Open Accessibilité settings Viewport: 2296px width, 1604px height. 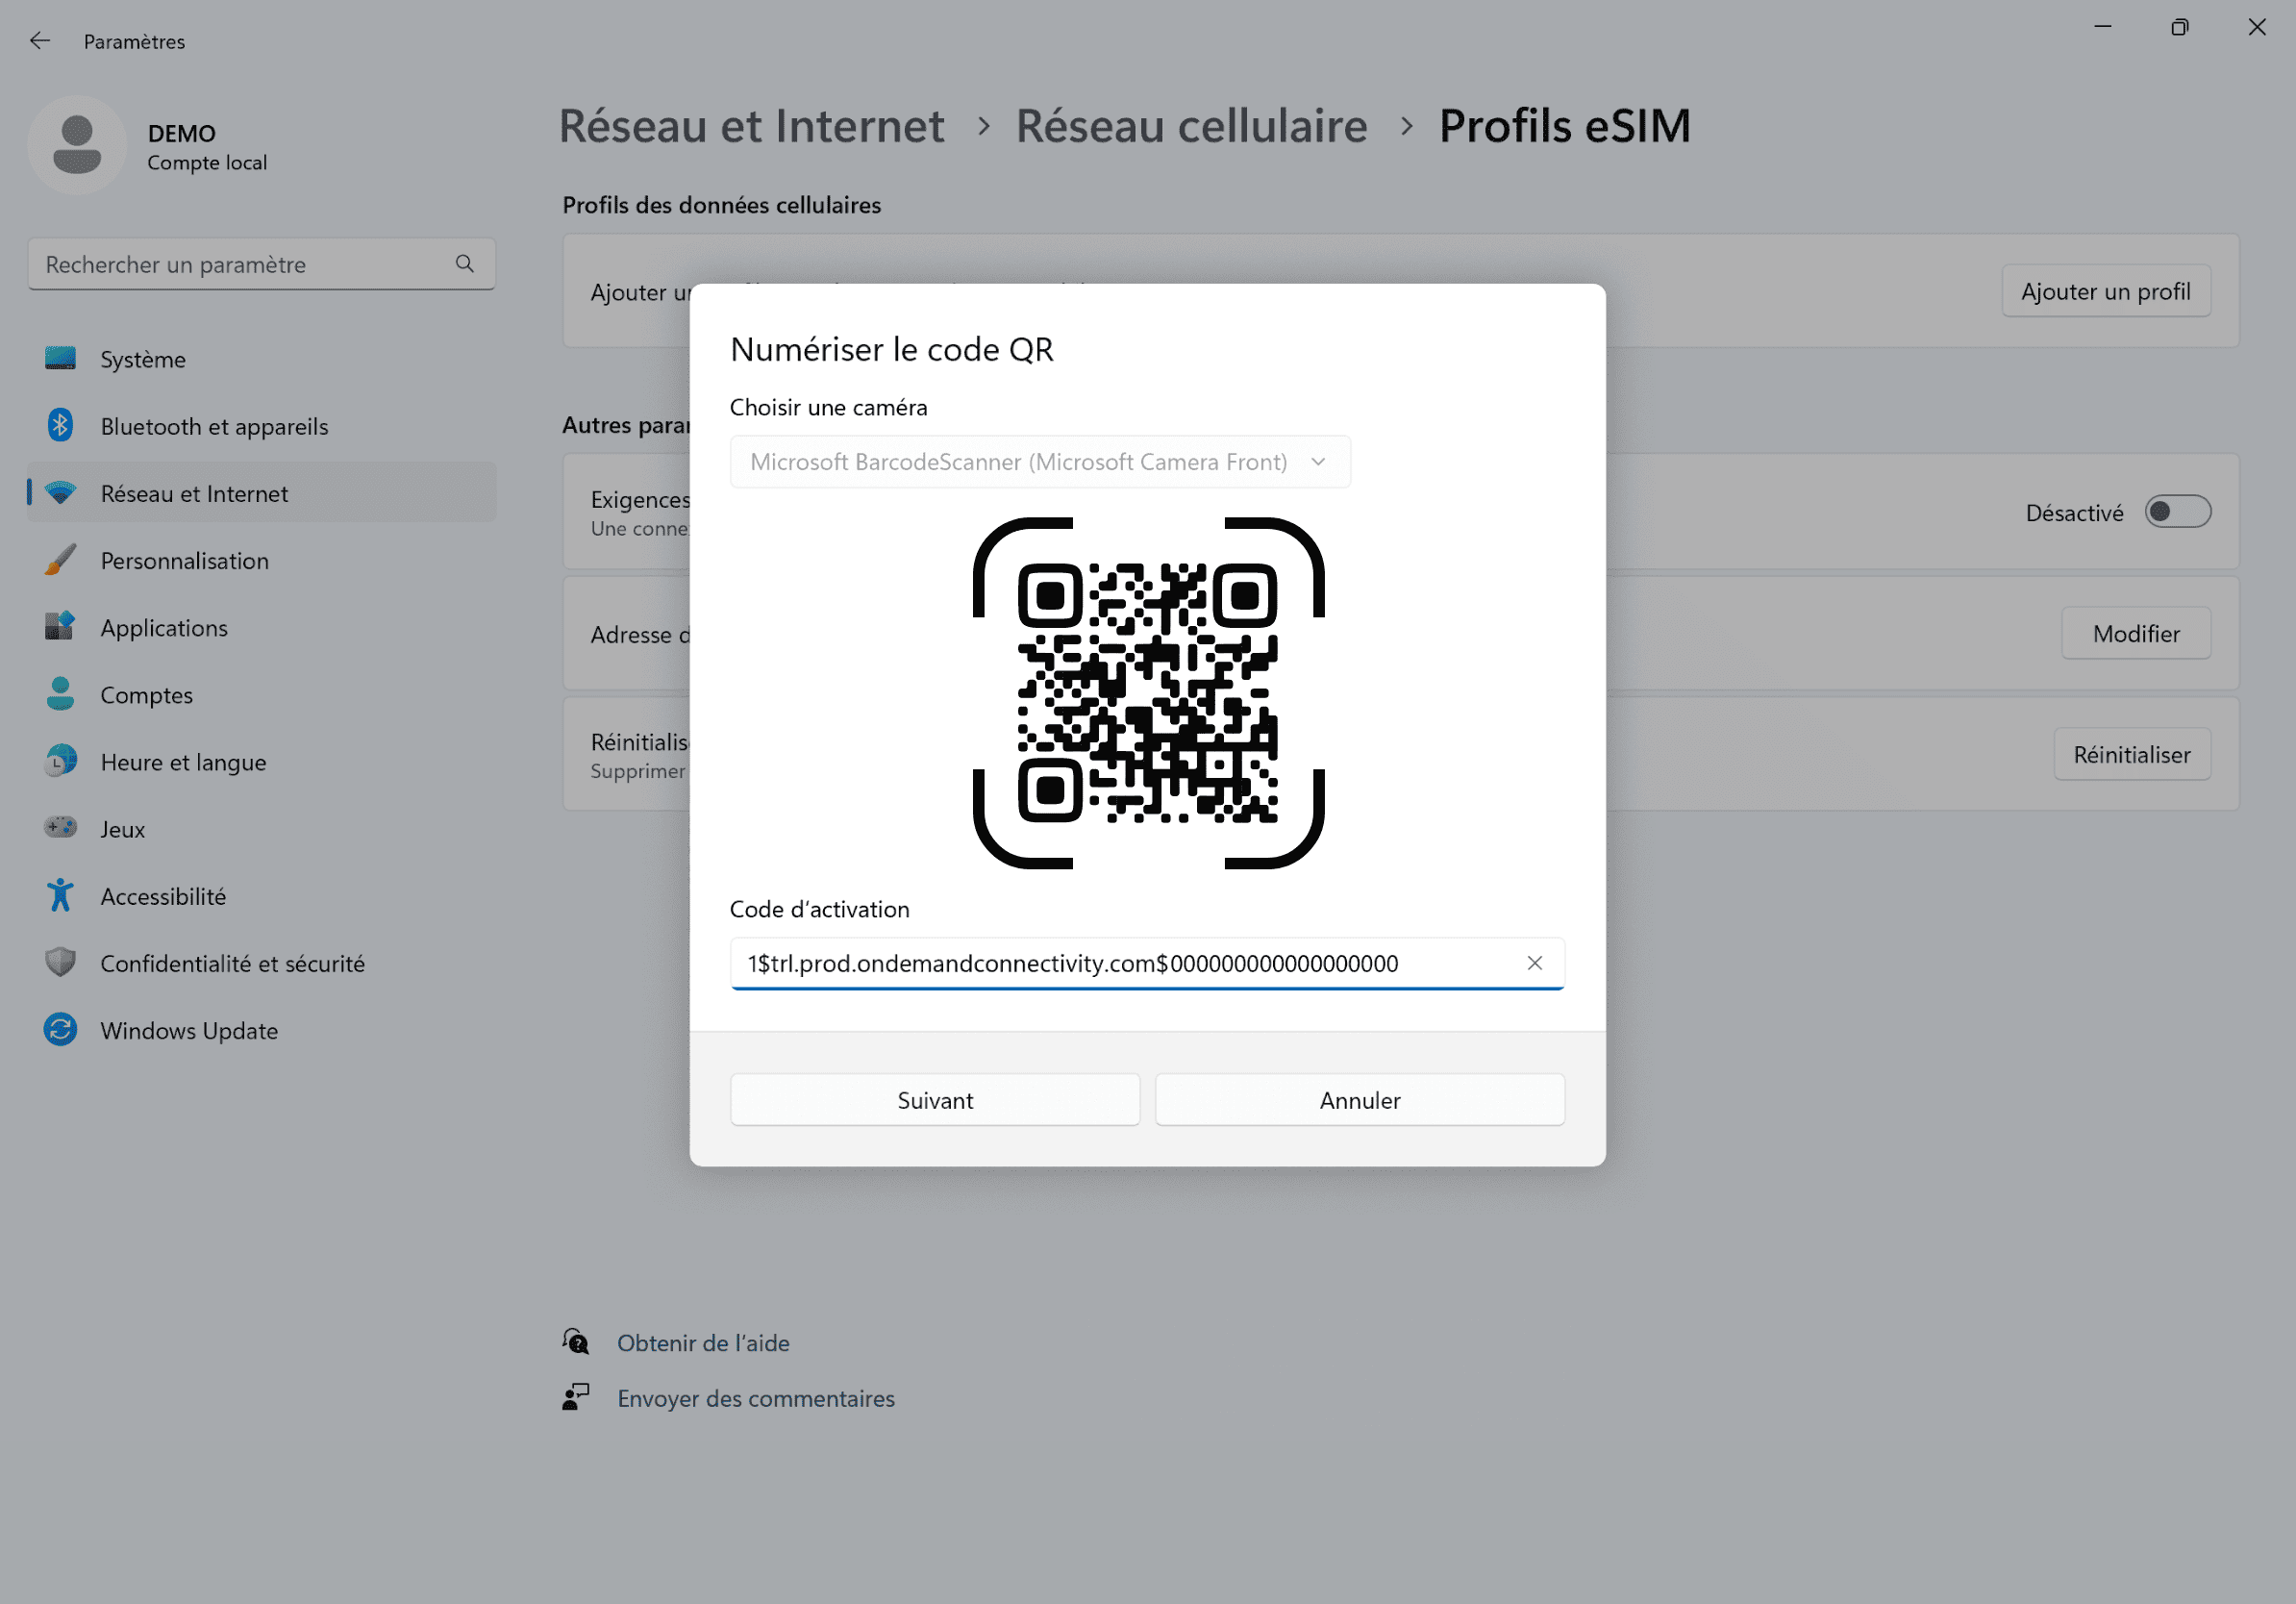[262, 895]
